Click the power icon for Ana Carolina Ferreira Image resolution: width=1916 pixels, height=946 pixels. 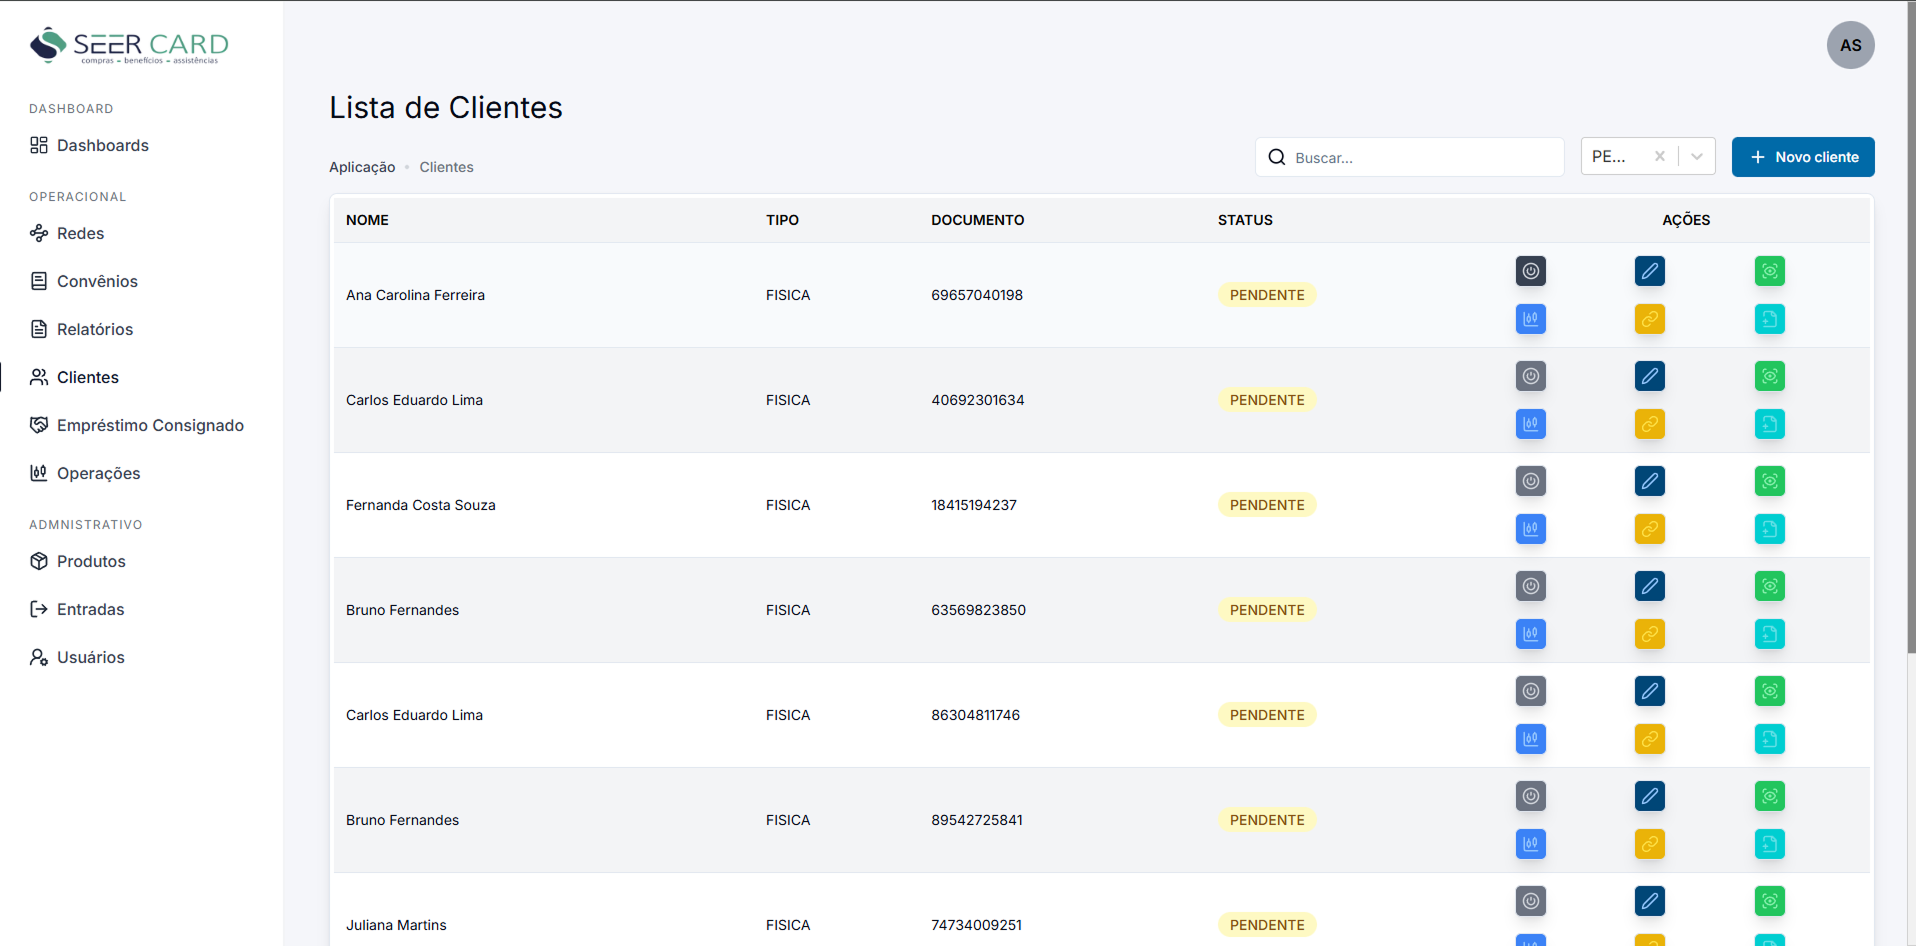pos(1530,271)
